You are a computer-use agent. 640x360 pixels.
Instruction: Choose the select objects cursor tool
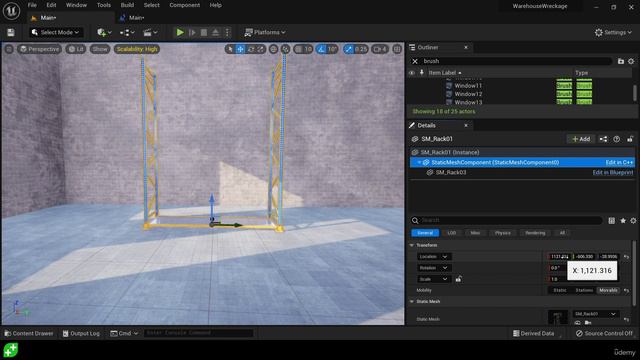pyautogui.click(x=230, y=49)
